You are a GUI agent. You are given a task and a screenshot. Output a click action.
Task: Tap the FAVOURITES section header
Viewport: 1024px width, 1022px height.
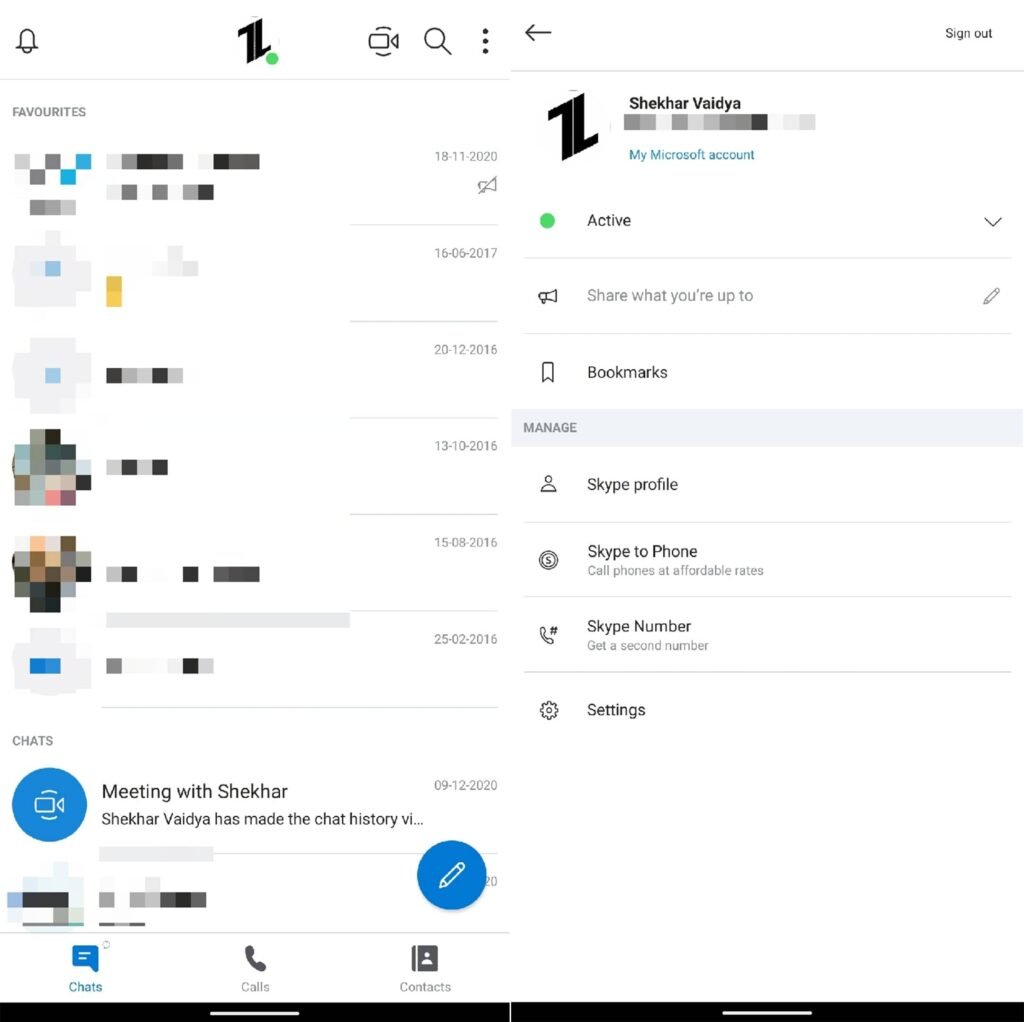click(x=49, y=112)
